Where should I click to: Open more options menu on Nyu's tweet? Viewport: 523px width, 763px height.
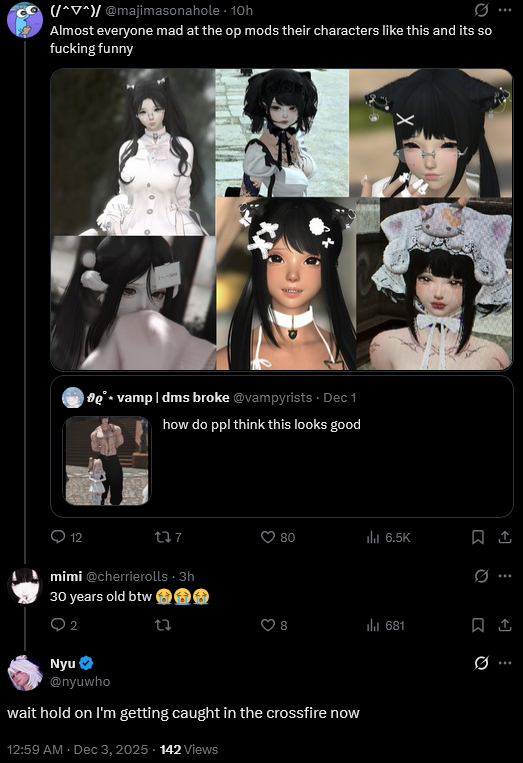click(x=505, y=663)
